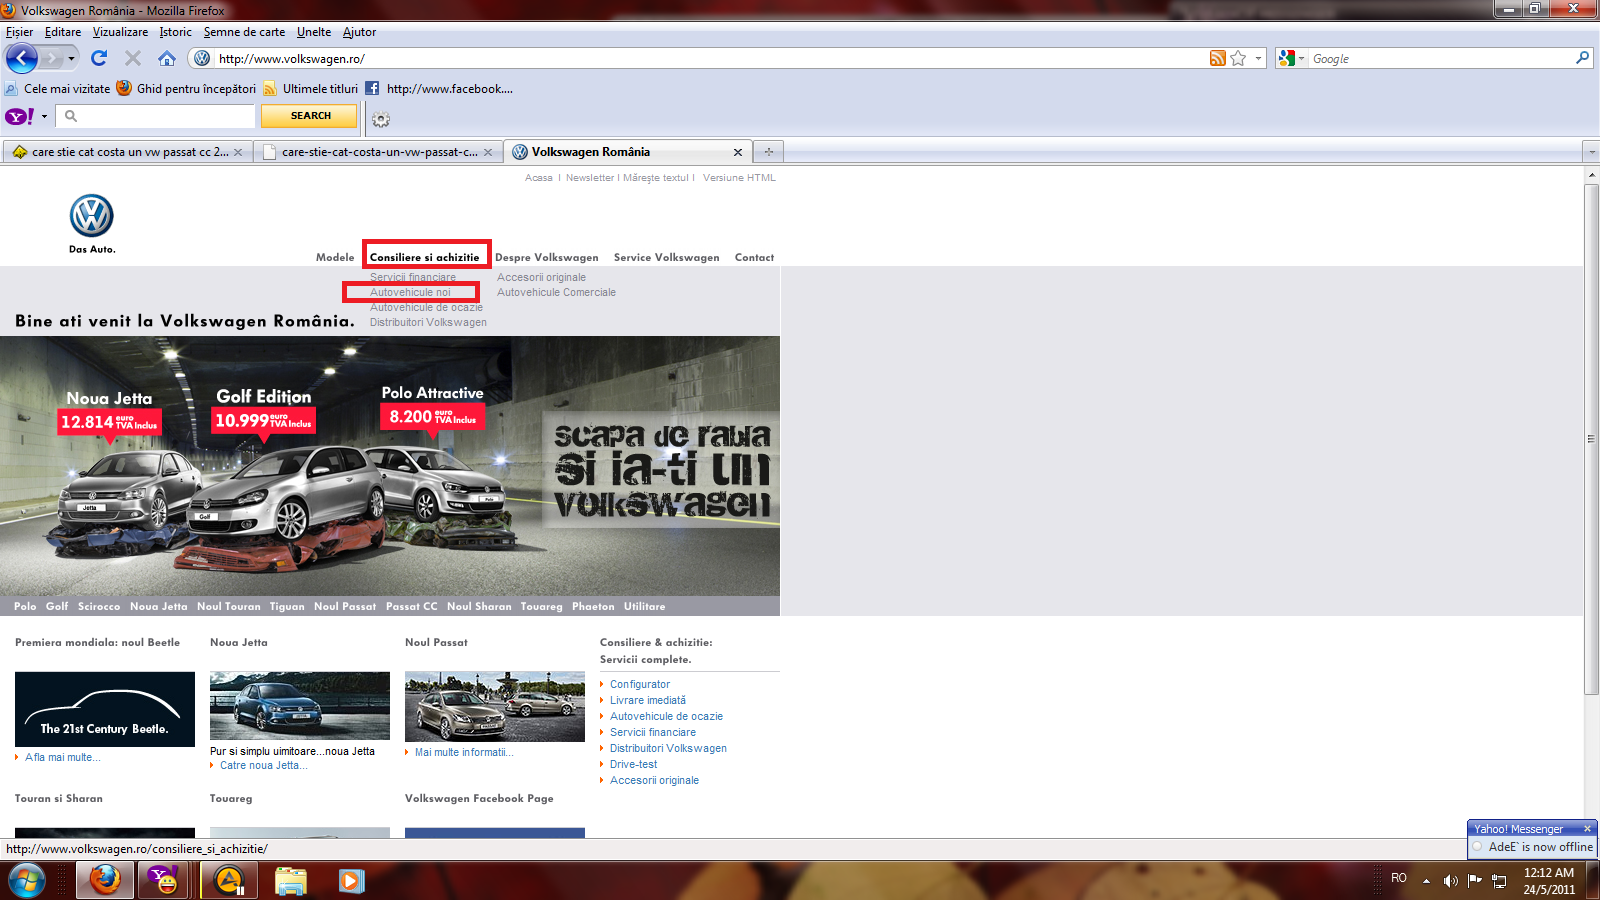Image resolution: width=1600 pixels, height=900 pixels.
Task: Open the new tab plus button
Action: coord(768,152)
